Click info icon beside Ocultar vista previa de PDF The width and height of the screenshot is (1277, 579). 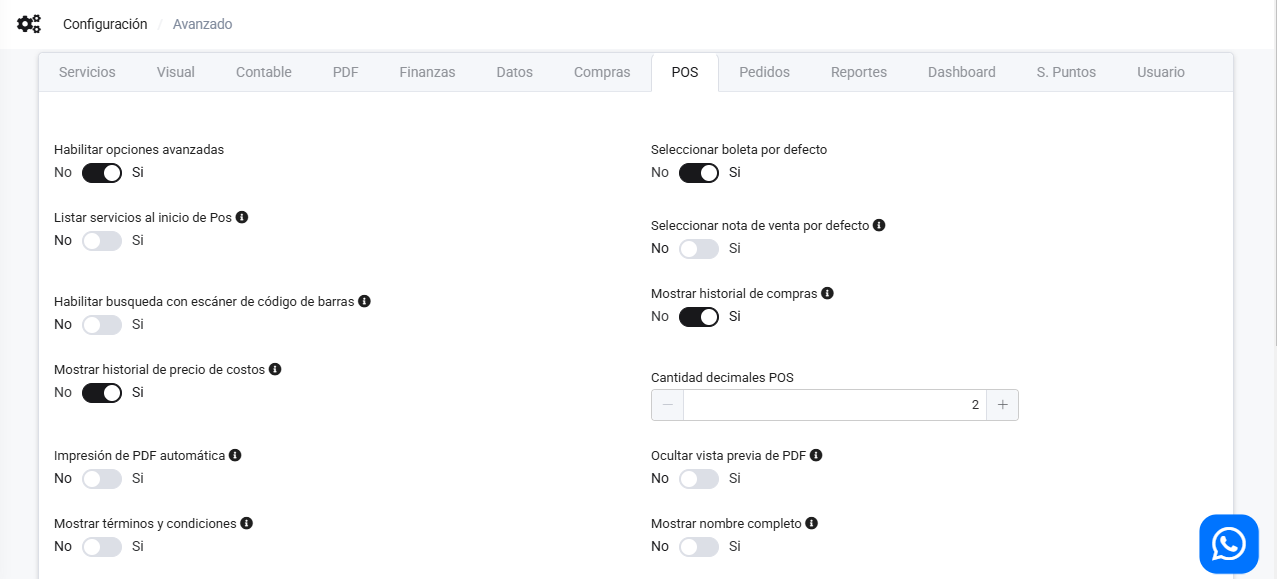[x=816, y=455]
